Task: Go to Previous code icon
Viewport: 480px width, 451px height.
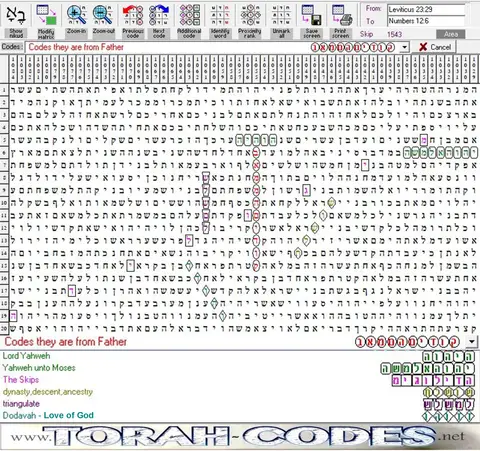Action: click(133, 15)
